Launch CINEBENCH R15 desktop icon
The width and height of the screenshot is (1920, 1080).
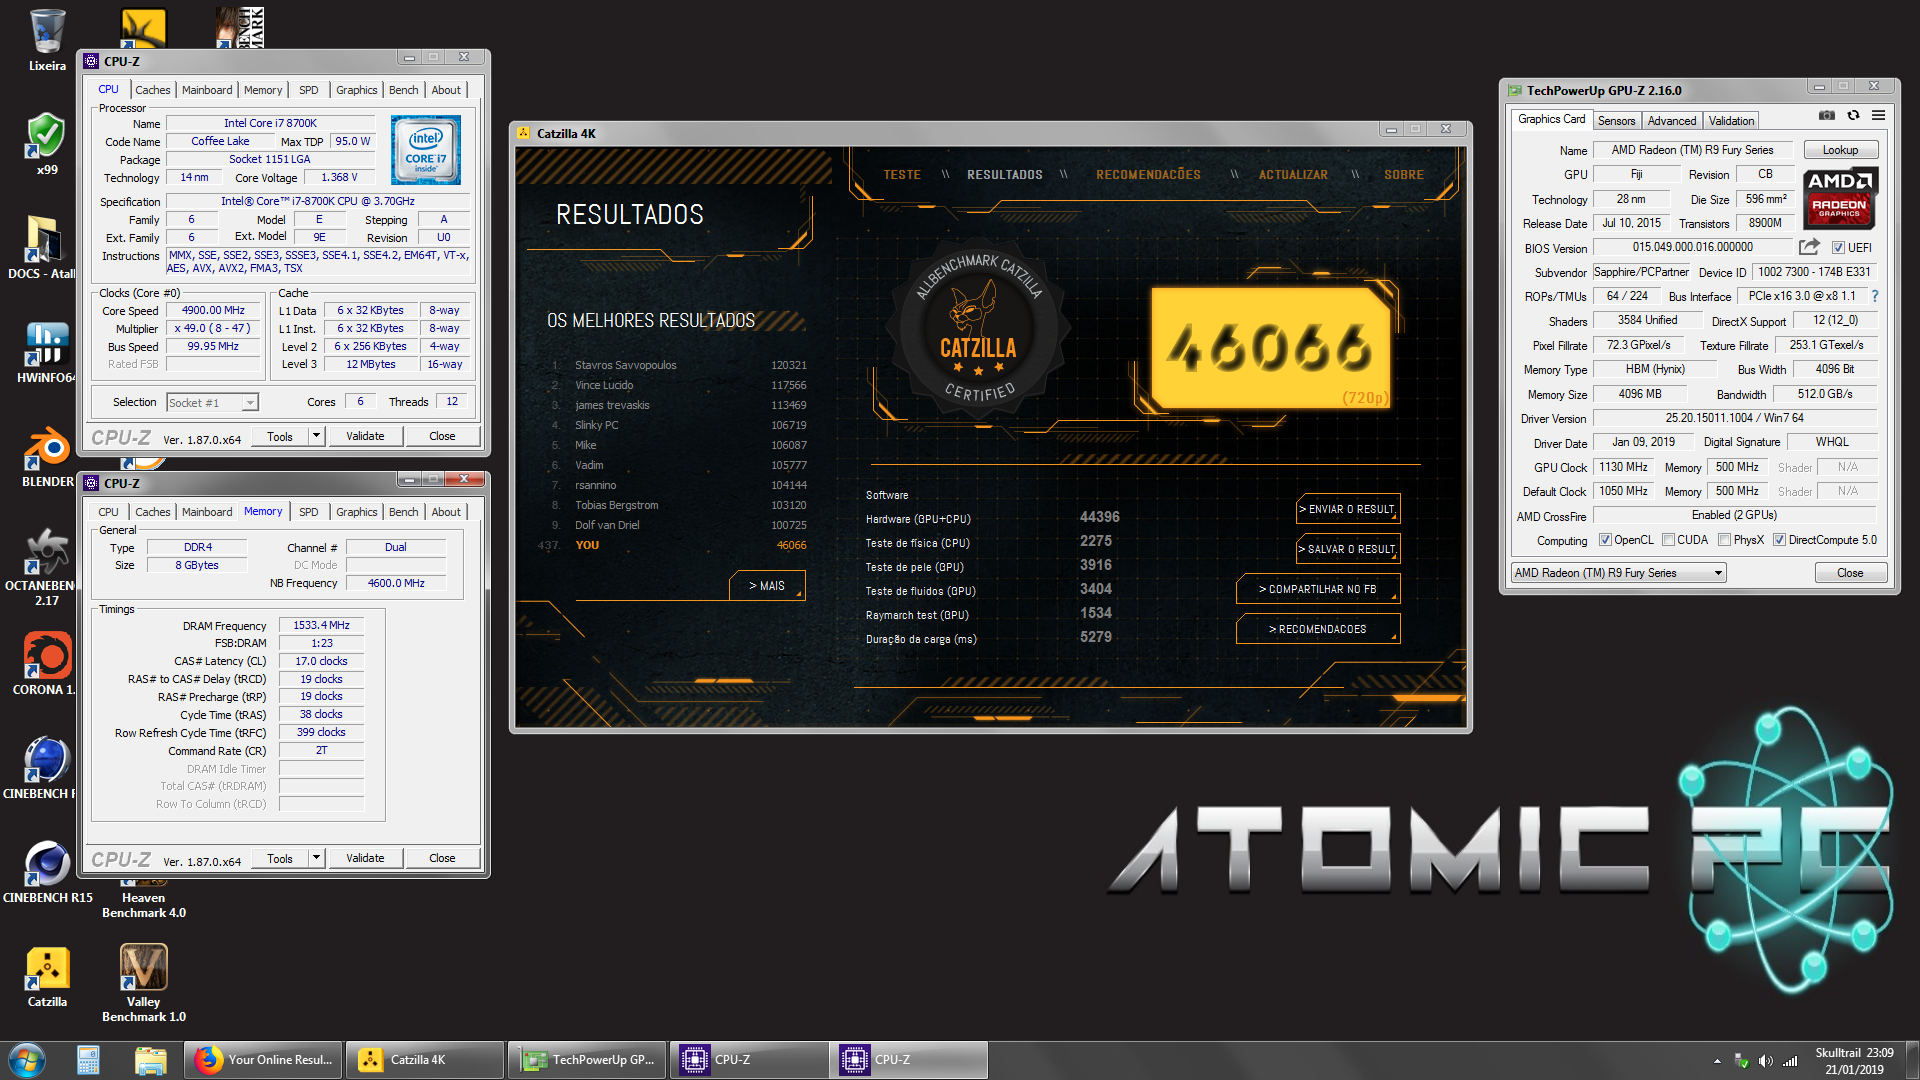tap(47, 872)
